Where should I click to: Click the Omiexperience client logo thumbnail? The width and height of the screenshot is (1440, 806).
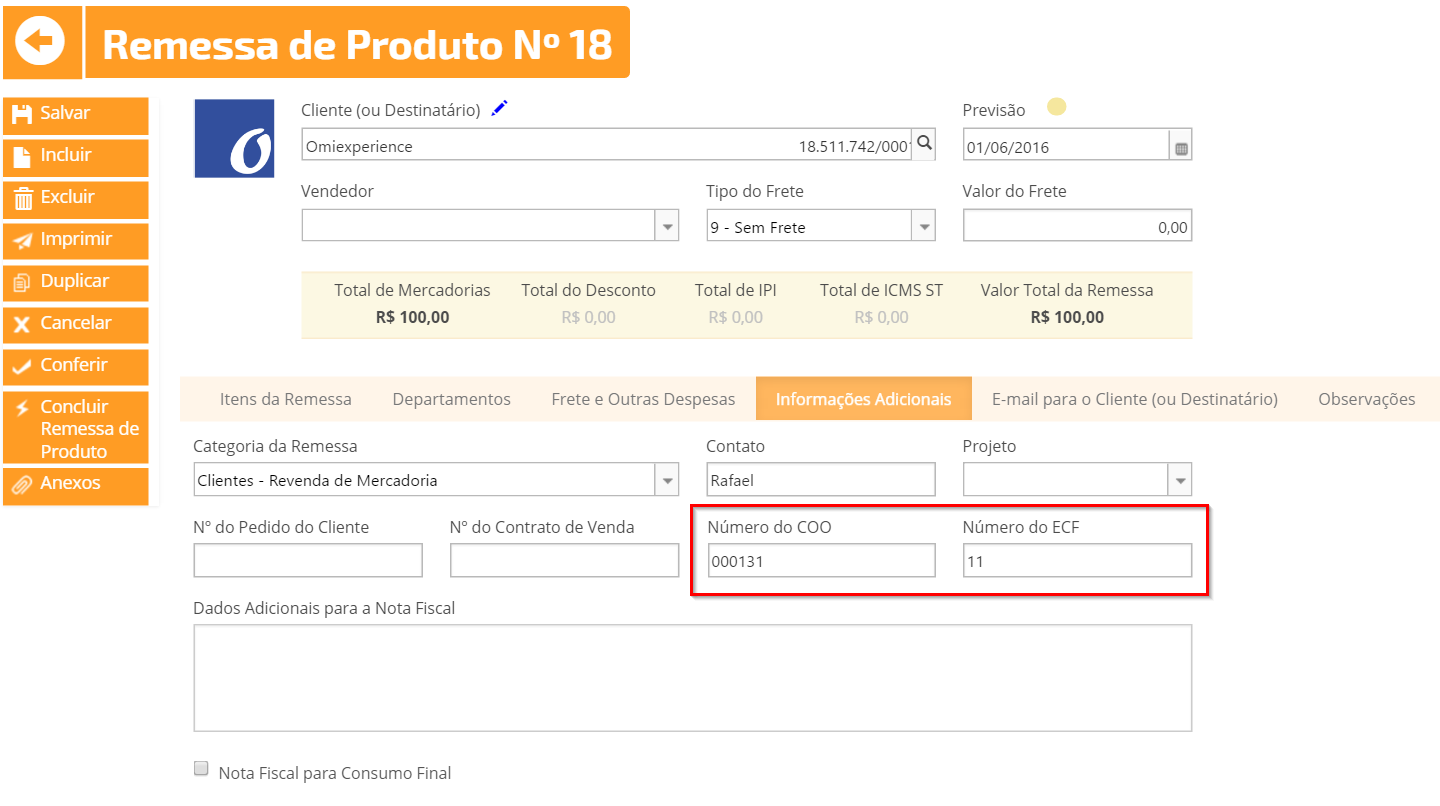[x=234, y=138]
